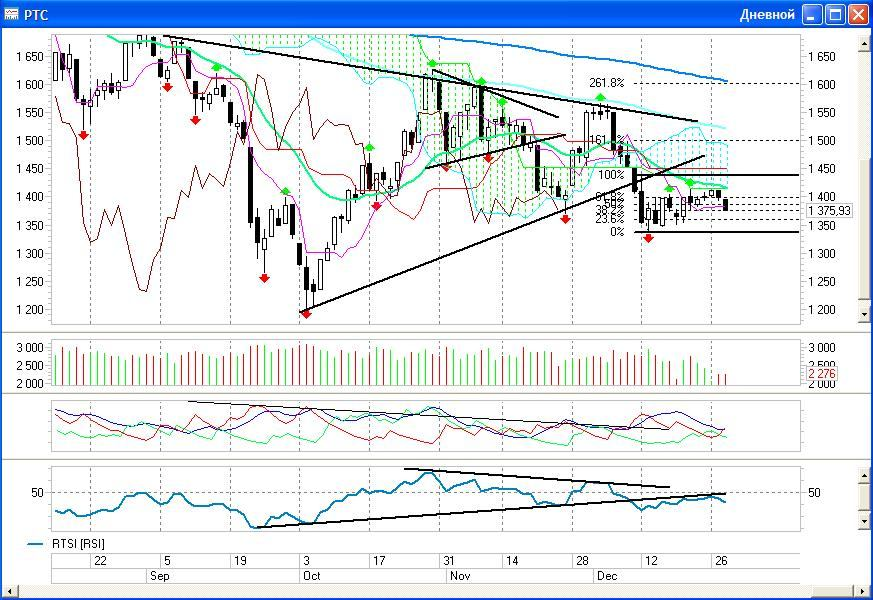Click the Oct month label on the time axis

click(x=311, y=576)
